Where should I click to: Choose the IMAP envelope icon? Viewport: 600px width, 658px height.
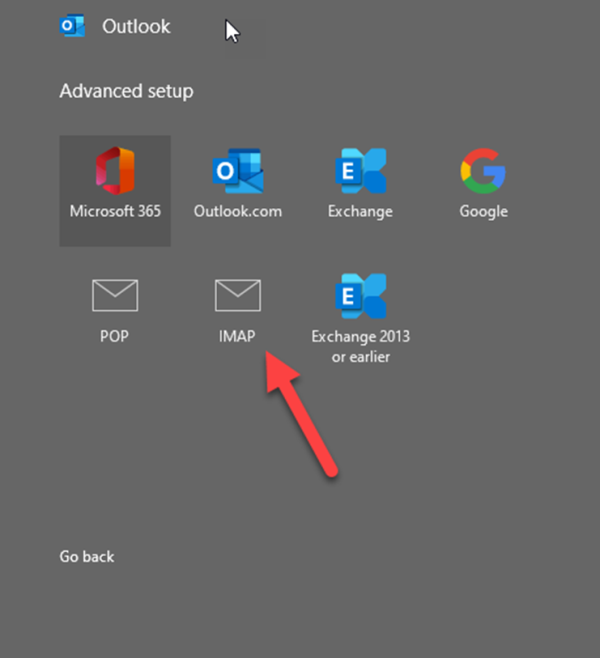pyautogui.click(x=238, y=295)
